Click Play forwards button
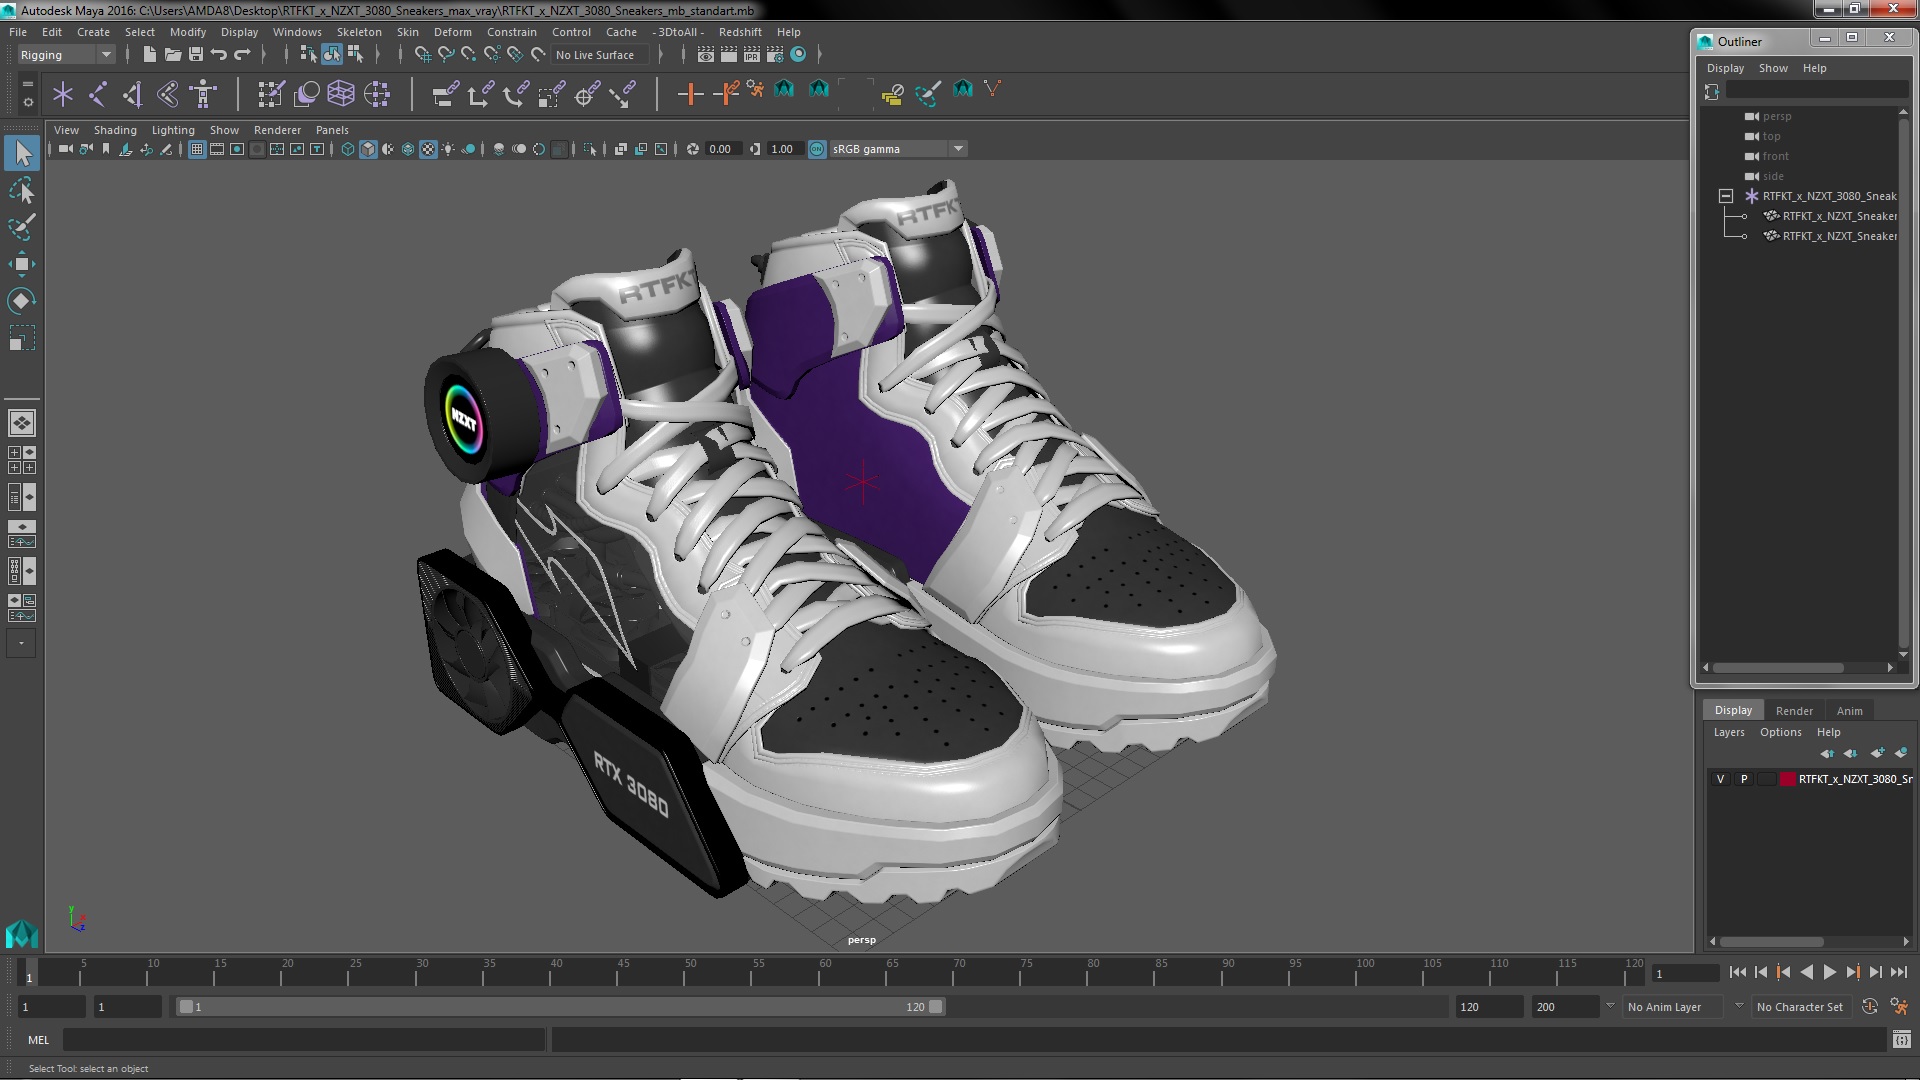This screenshot has width=1920, height=1080. [x=1829, y=972]
